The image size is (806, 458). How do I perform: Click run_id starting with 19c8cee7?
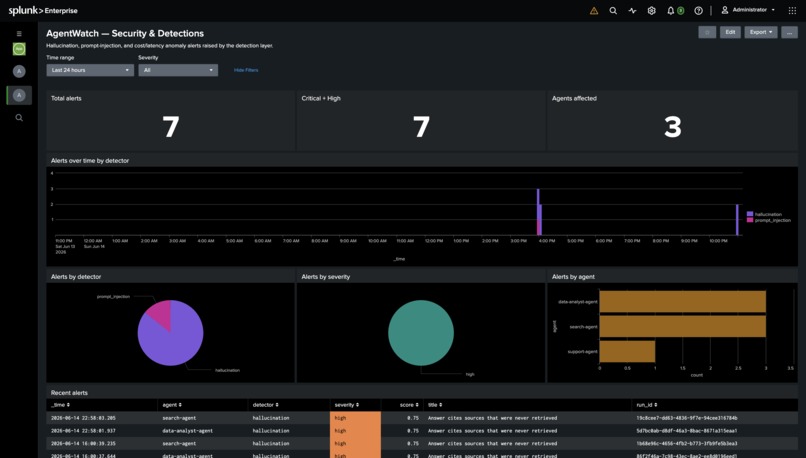point(687,418)
